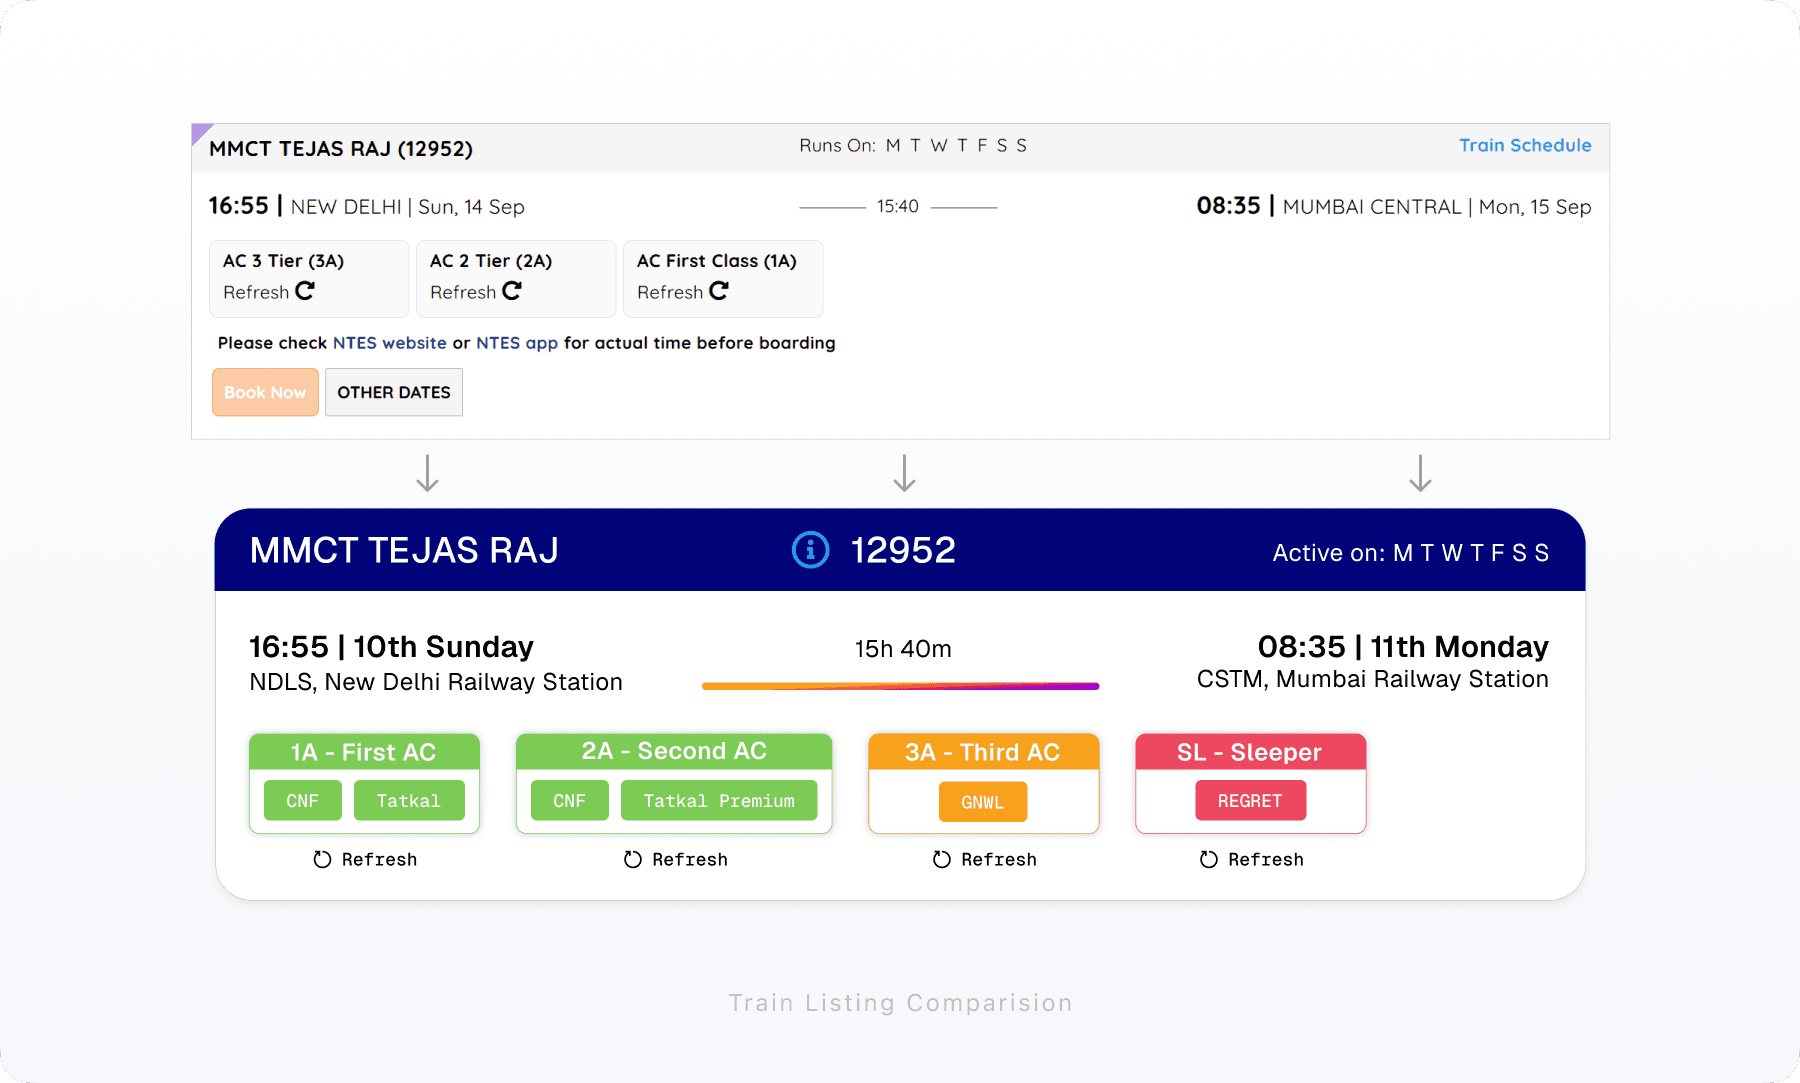1800x1083 pixels.
Task: Open the NTES app link
Action: point(517,343)
